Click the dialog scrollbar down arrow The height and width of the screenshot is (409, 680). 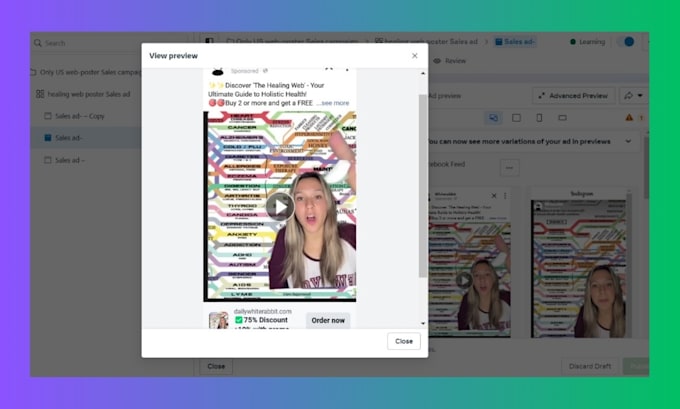click(x=423, y=324)
